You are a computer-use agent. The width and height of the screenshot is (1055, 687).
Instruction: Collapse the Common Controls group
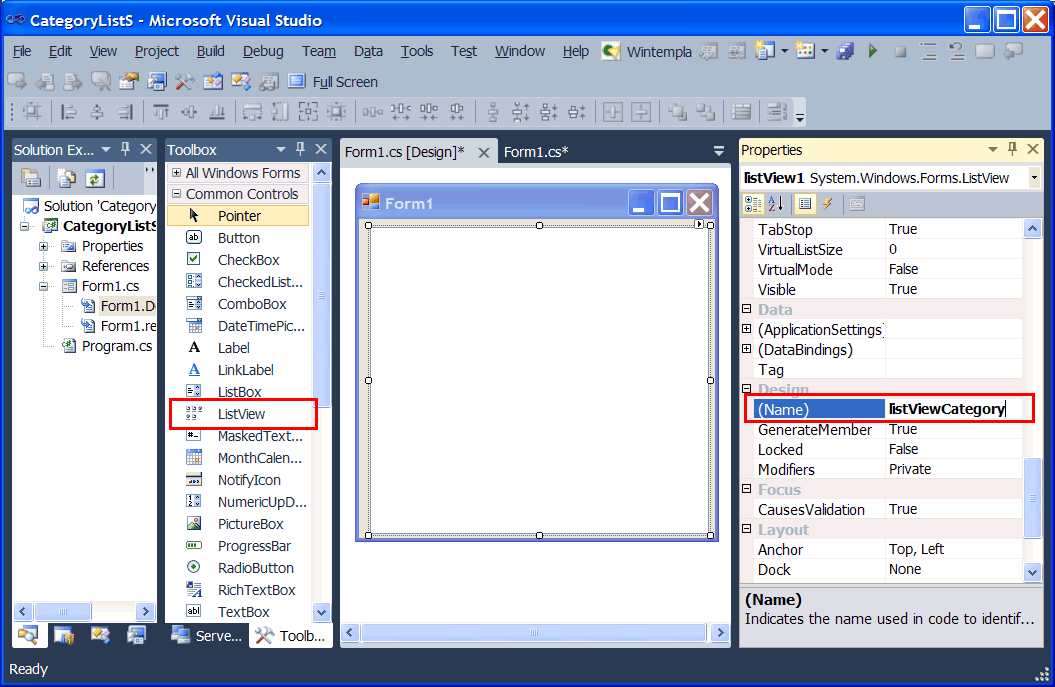[176, 194]
